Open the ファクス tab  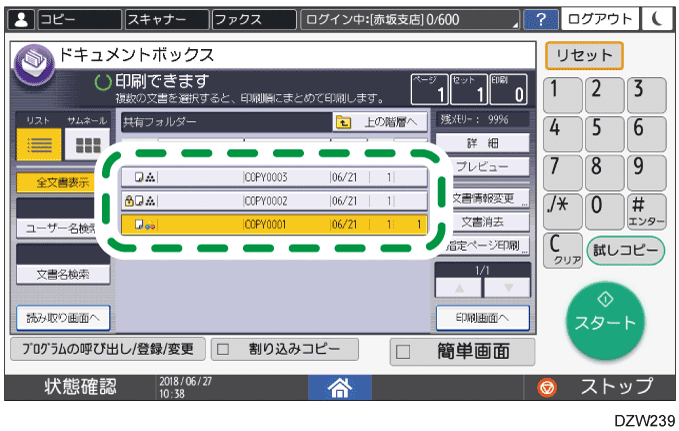tap(254, 19)
